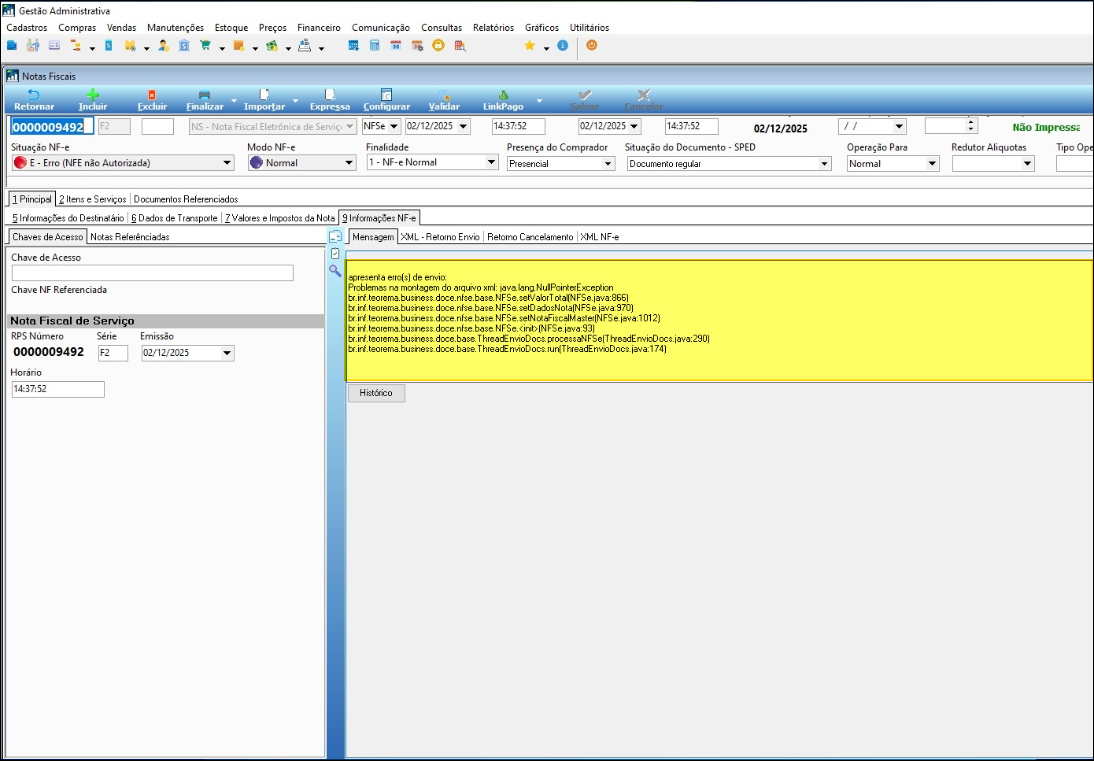This screenshot has width=1094, height=761.
Task: Open the Financeiro menu
Action: (319, 28)
